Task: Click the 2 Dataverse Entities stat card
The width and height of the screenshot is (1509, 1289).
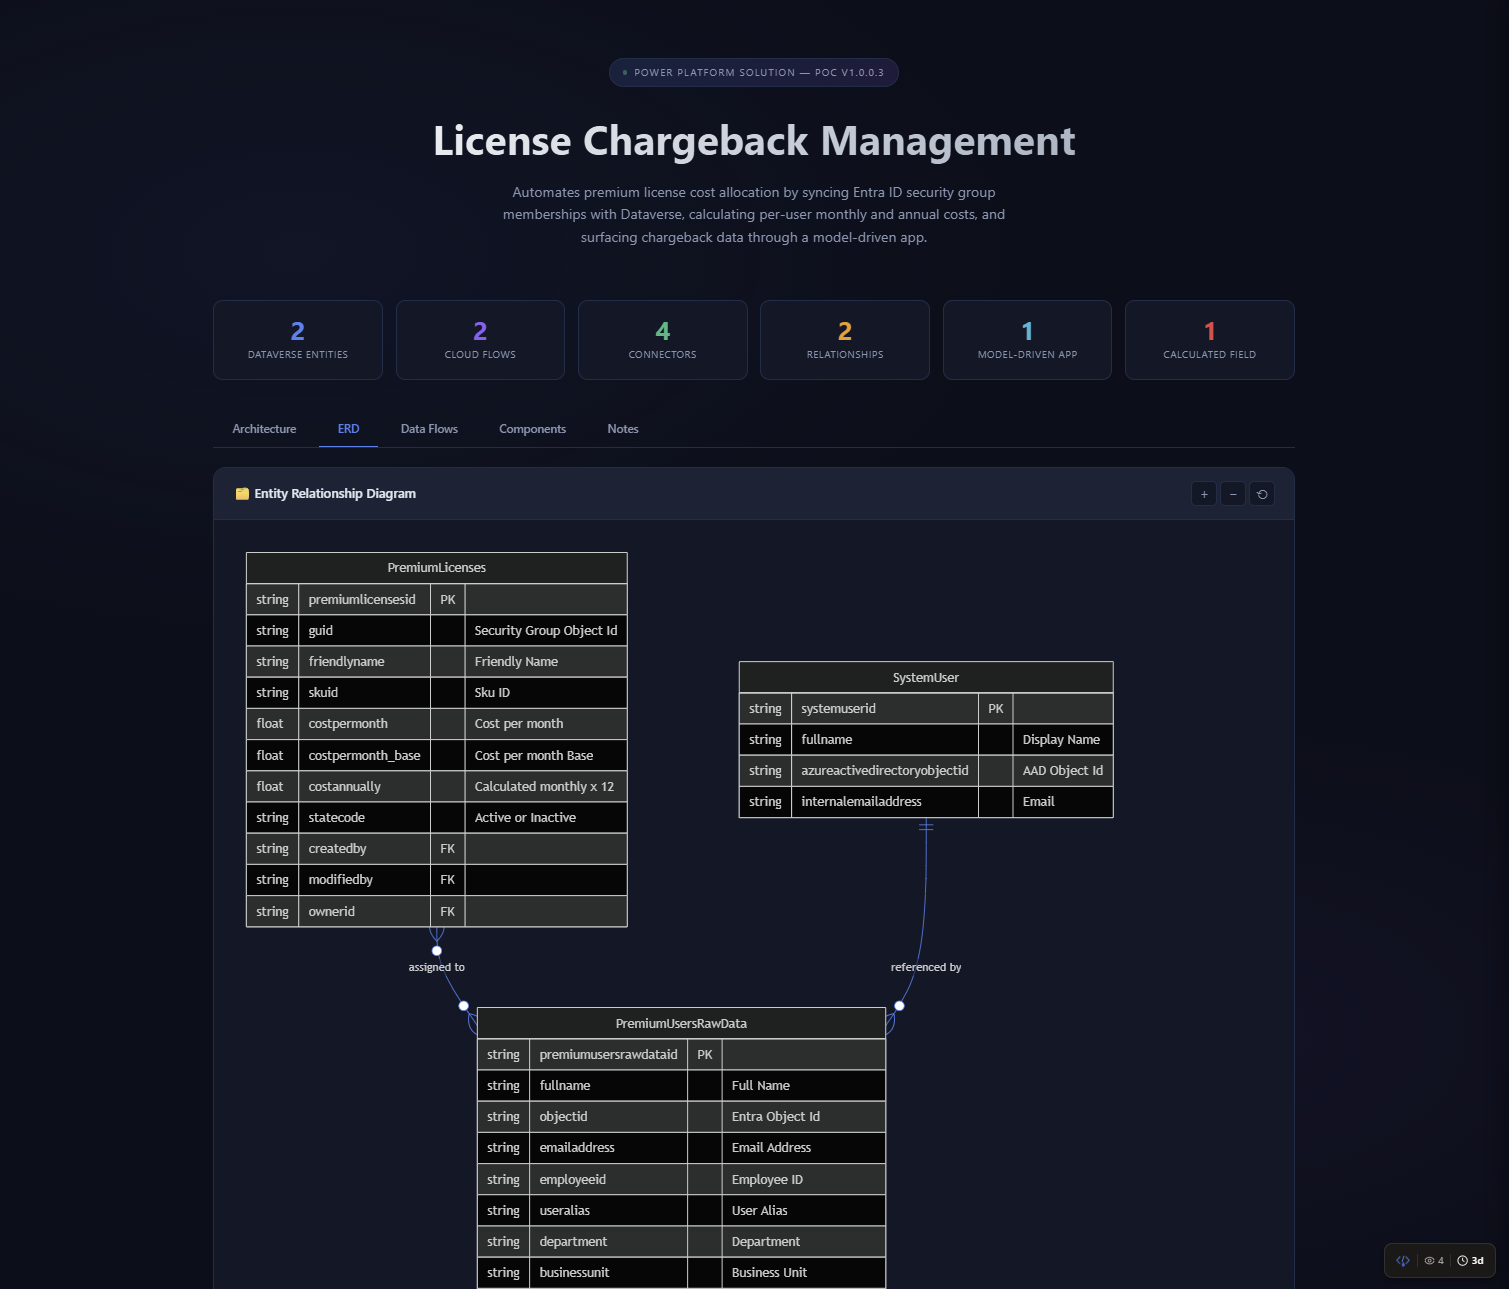Action: pos(297,339)
